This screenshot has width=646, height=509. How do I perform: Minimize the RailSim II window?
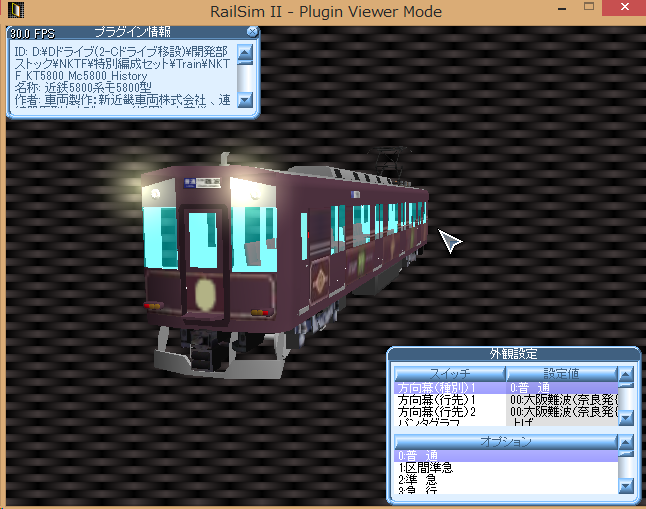(x=562, y=7)
